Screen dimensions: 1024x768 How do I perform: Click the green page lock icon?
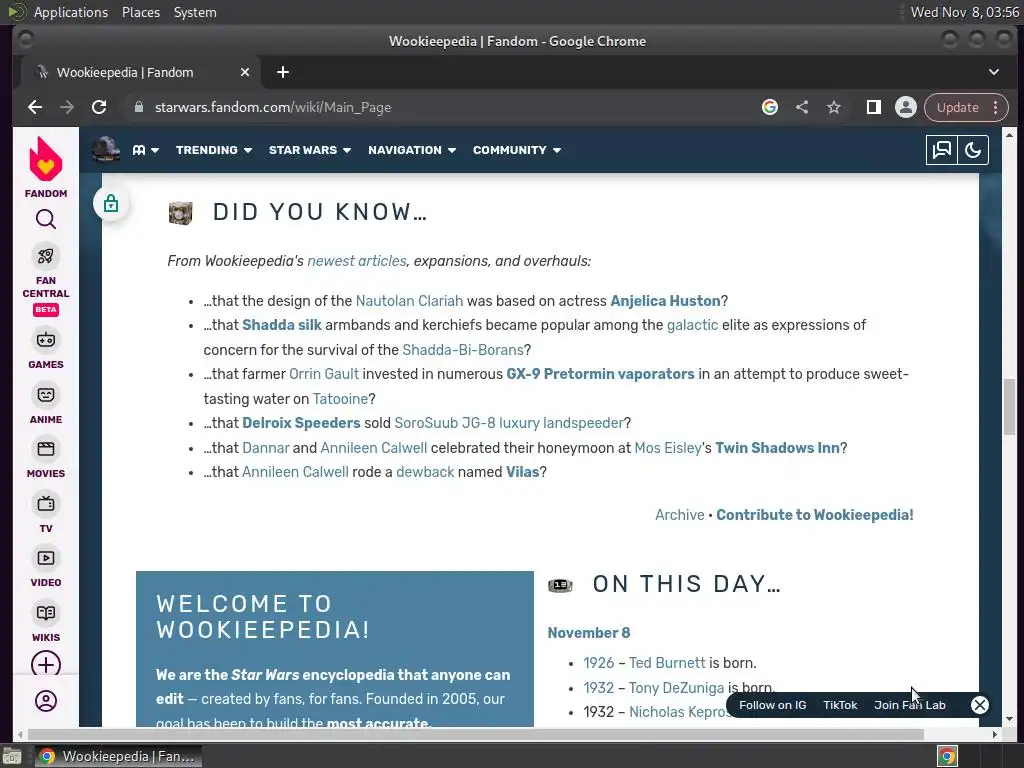point(111,204)
